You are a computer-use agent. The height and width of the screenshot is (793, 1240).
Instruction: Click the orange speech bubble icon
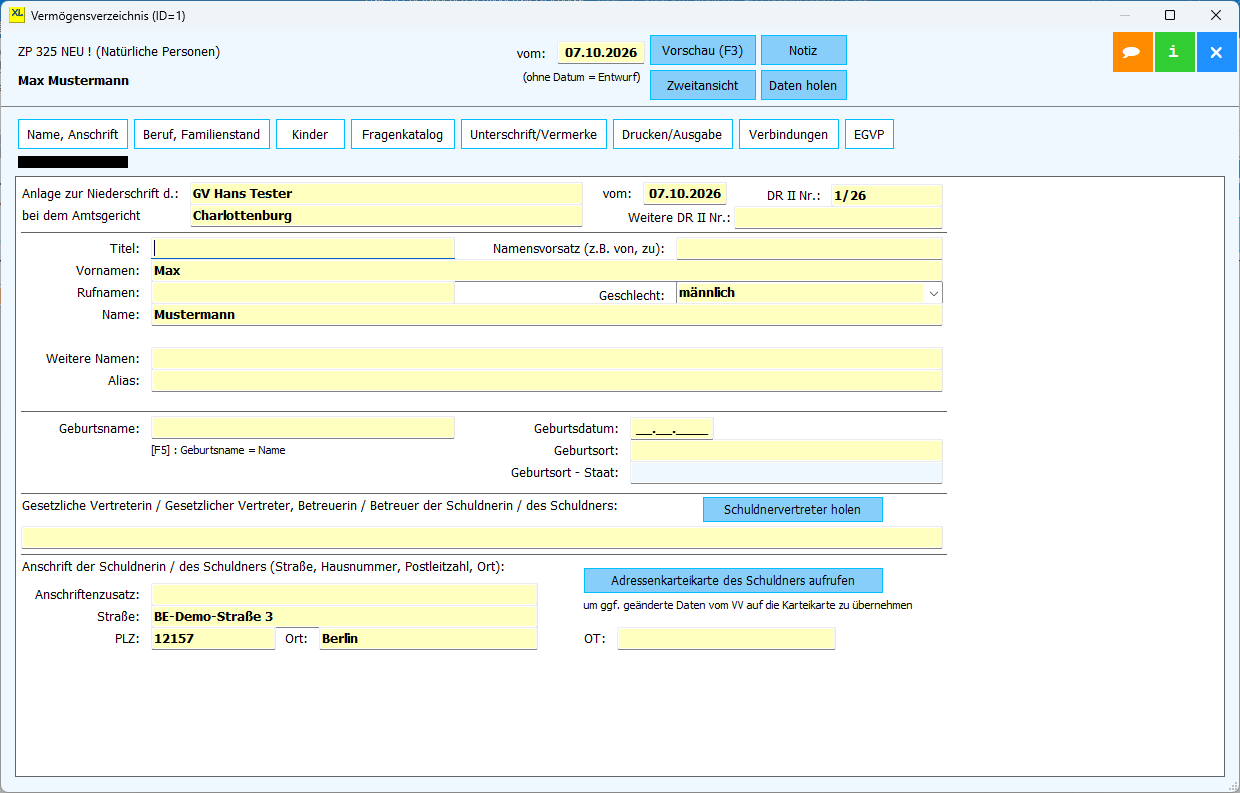click(1133, 52)
